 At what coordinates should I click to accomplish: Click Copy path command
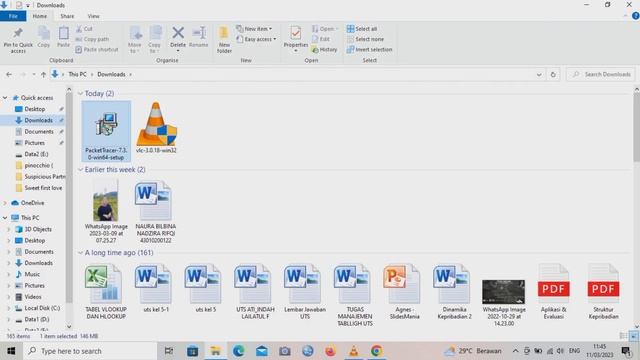(92, 39)
